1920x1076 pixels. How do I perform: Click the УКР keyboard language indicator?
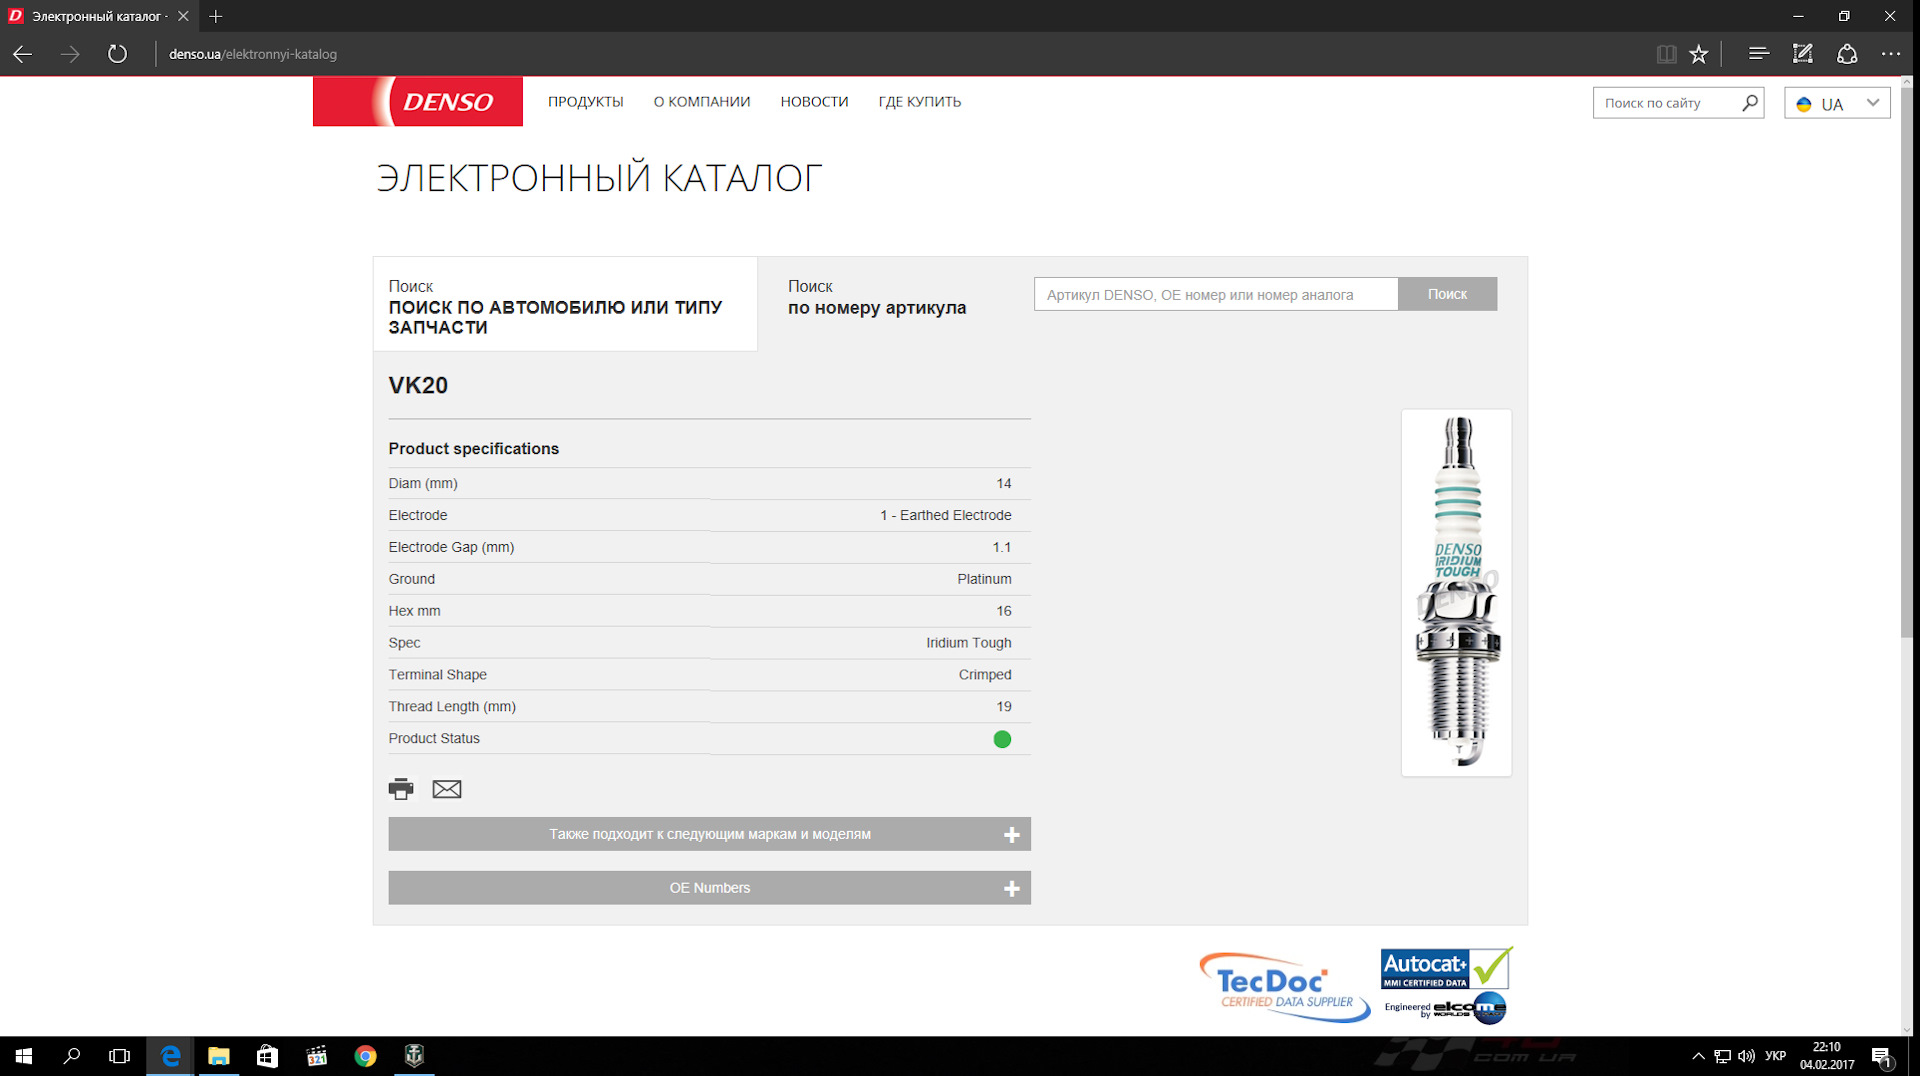coord(1776,1056)
